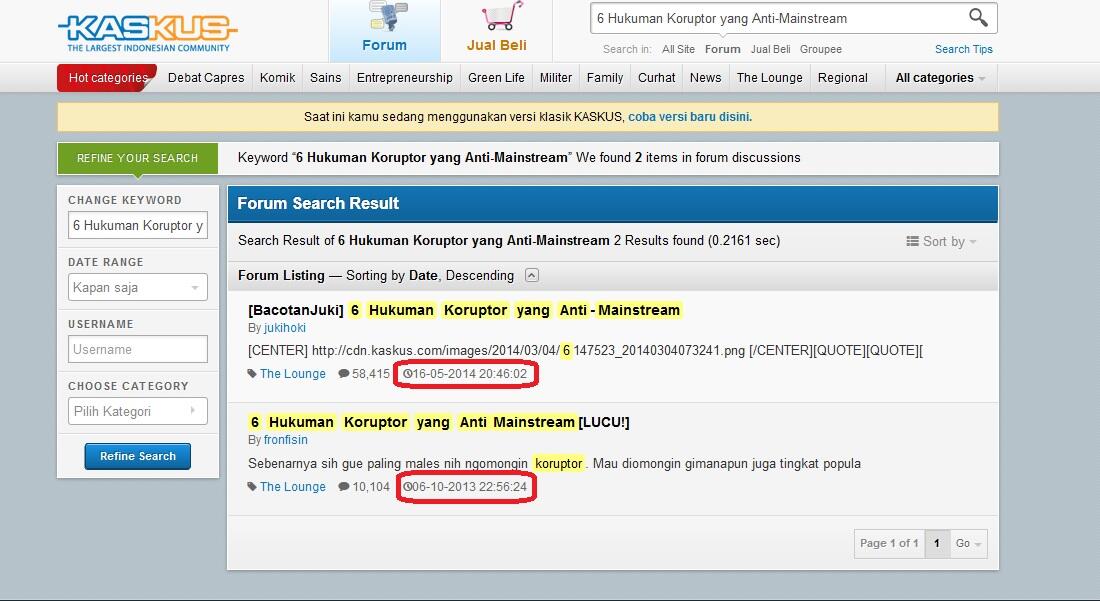Image resolution: width=1100 pixels, height=601 pixels.
Task: Focus the top search input field
Action: pos(779,18)
